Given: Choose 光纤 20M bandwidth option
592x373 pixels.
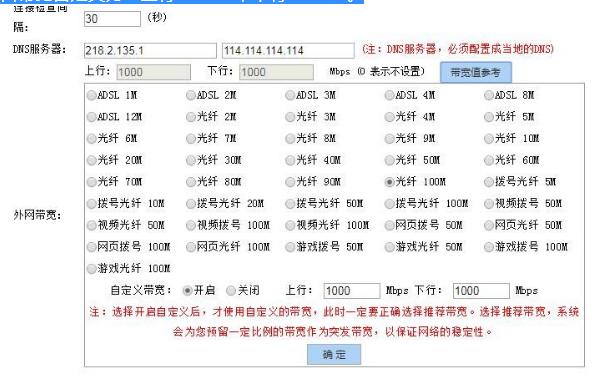Looking at the screenshot, I should pos(91,160).
